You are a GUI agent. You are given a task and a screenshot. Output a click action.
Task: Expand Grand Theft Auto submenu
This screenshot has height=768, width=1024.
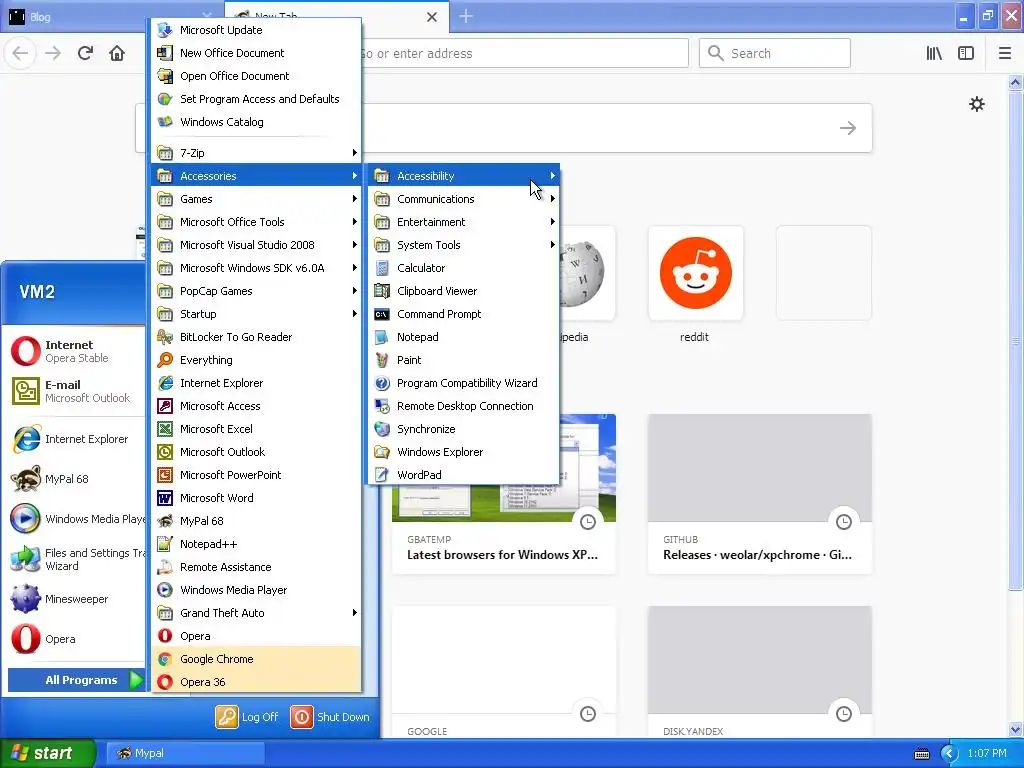(x=256, y=613)
